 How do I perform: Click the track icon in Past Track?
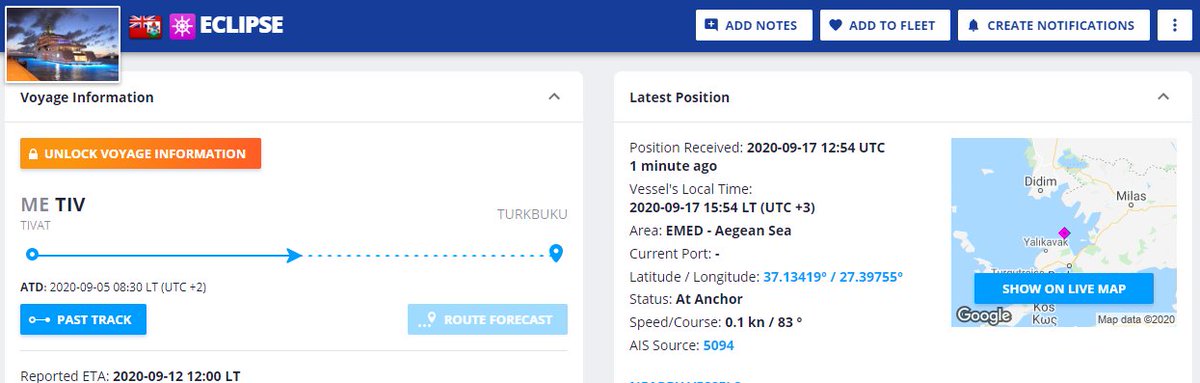click(40, 320)
